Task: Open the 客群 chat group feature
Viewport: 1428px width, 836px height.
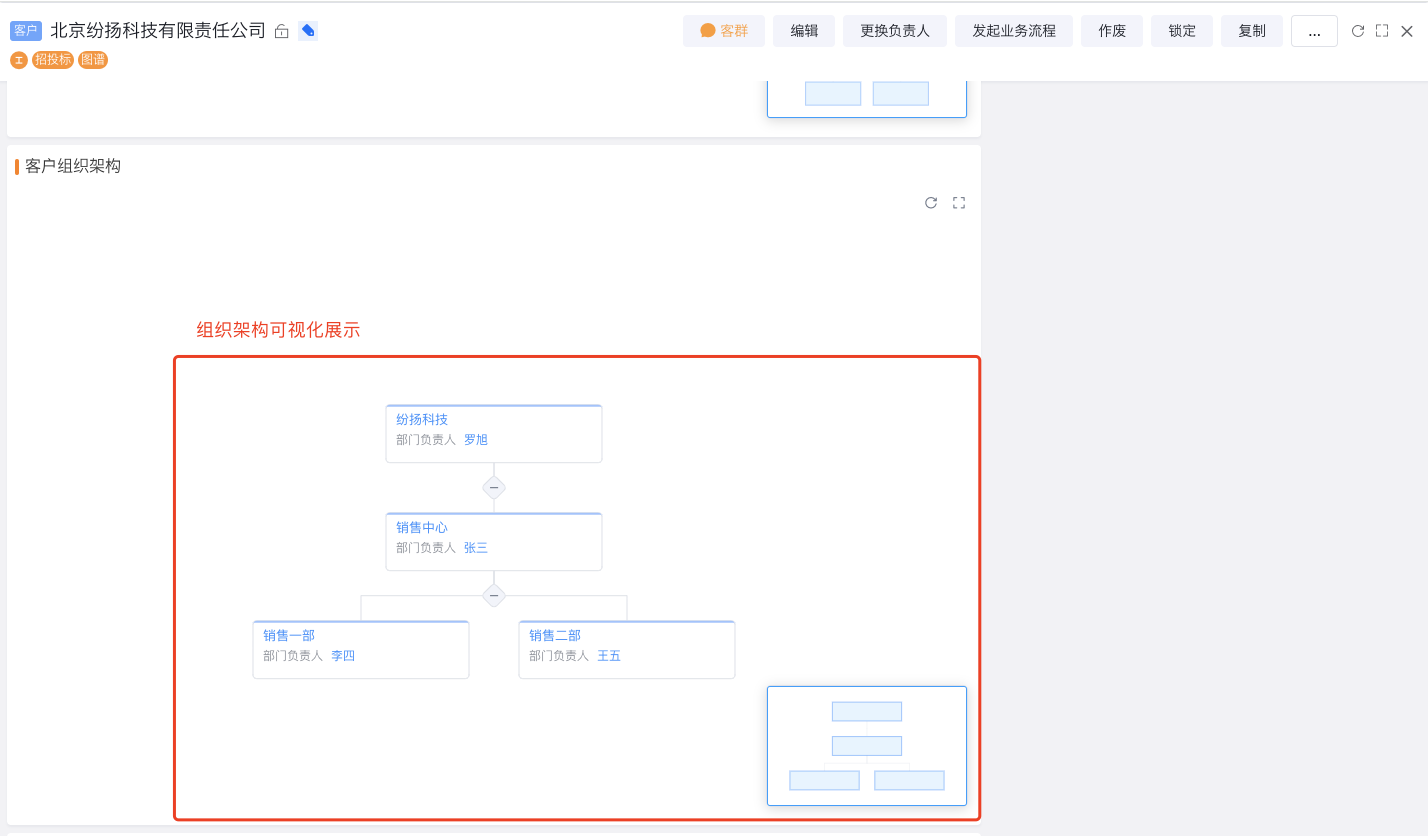Action: click(x=723, y=30)
